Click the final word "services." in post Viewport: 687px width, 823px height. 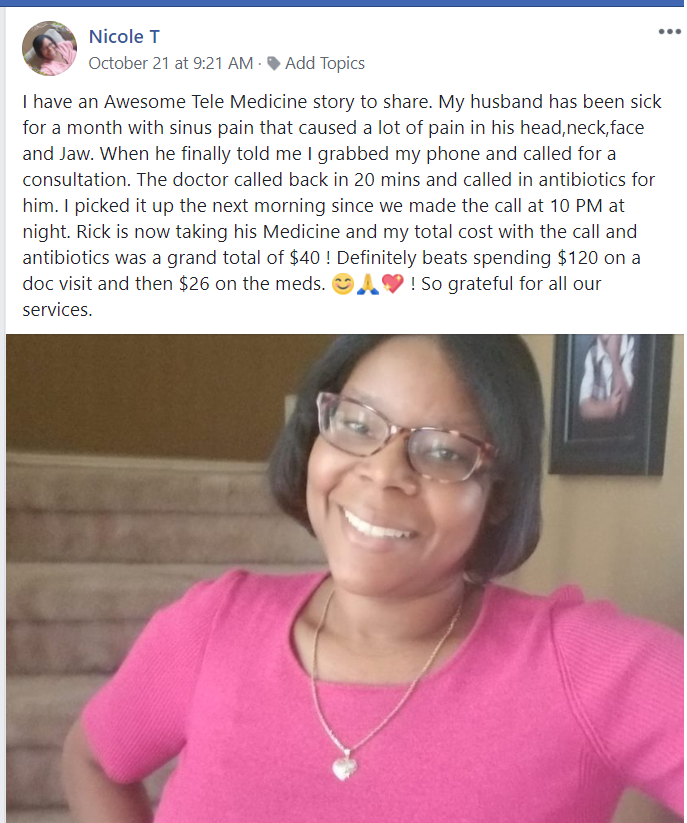(x=57, y=310)
